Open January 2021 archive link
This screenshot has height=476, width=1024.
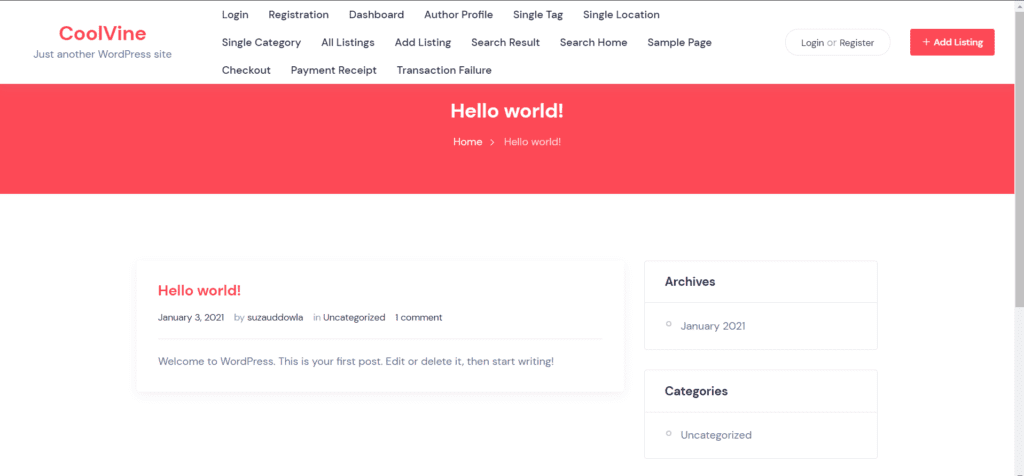click(x=712, y=326)
